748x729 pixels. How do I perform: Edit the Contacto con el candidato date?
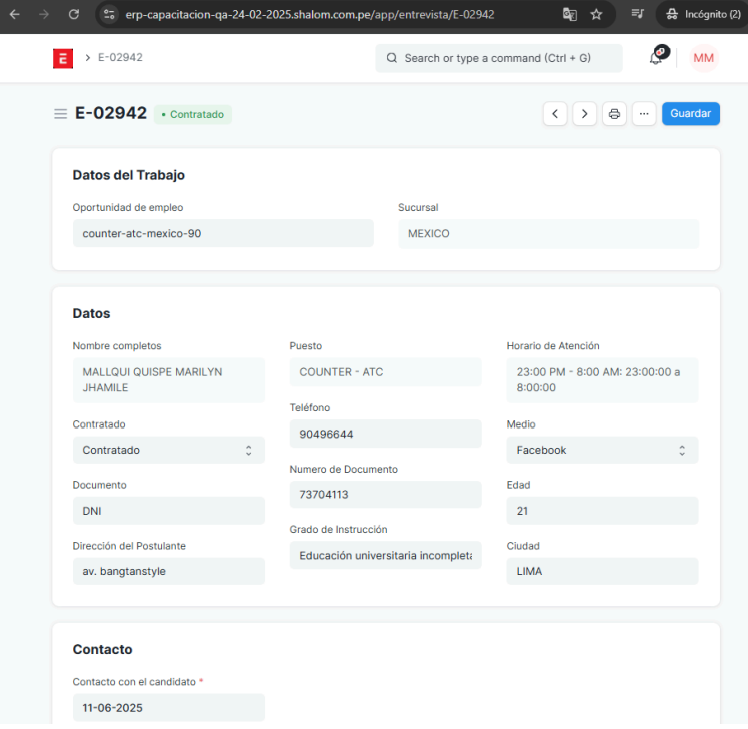click(x=168, y=707)
